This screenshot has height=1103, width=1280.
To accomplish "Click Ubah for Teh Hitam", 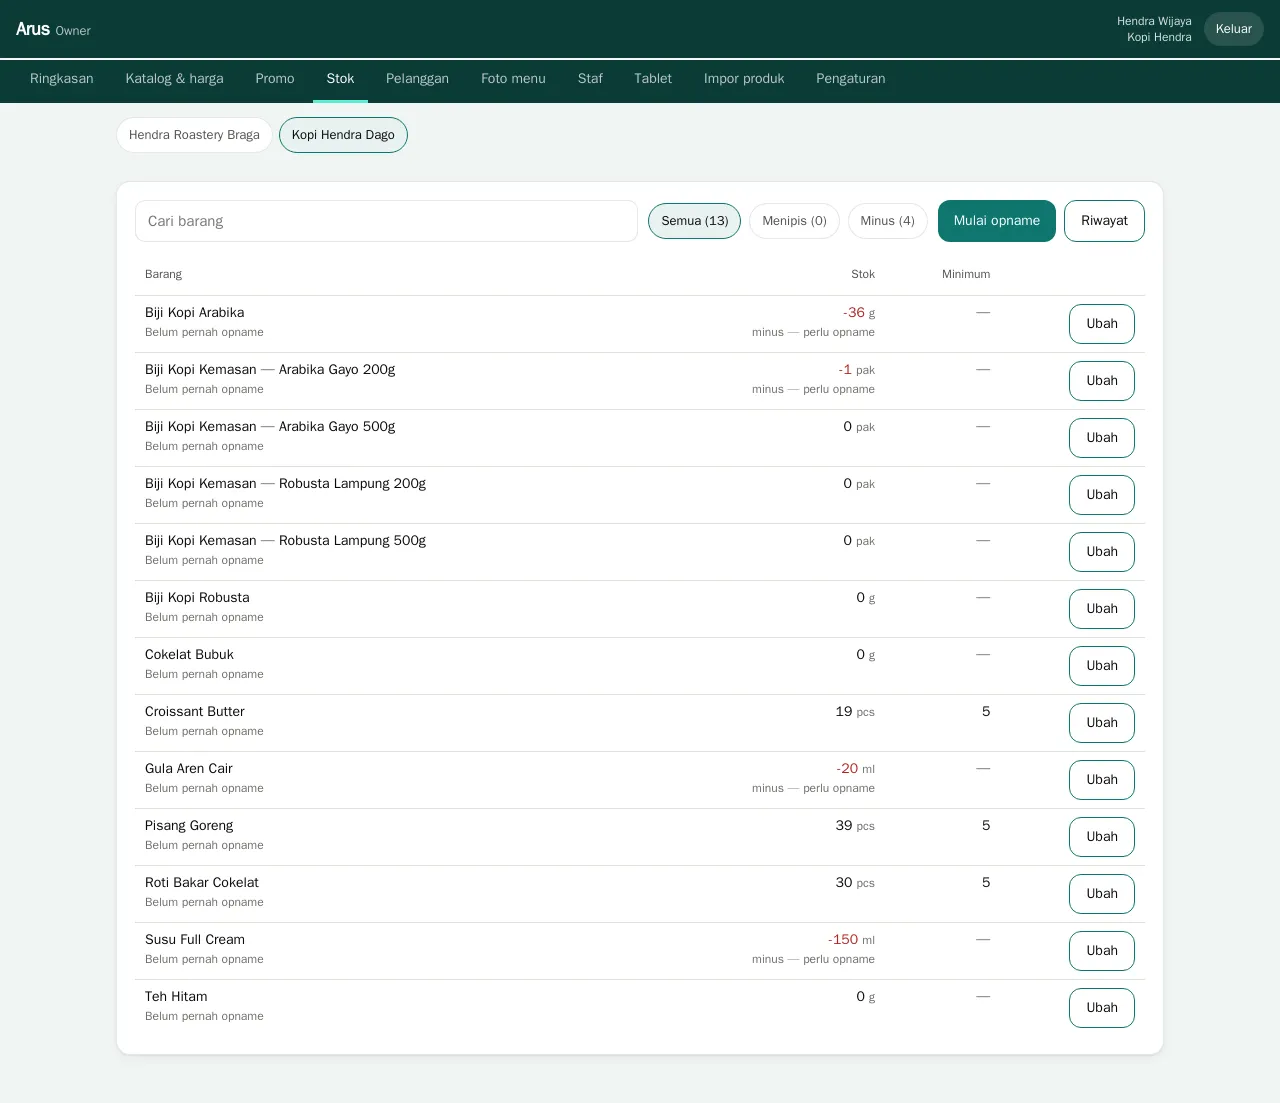I will [1102, 1008].
